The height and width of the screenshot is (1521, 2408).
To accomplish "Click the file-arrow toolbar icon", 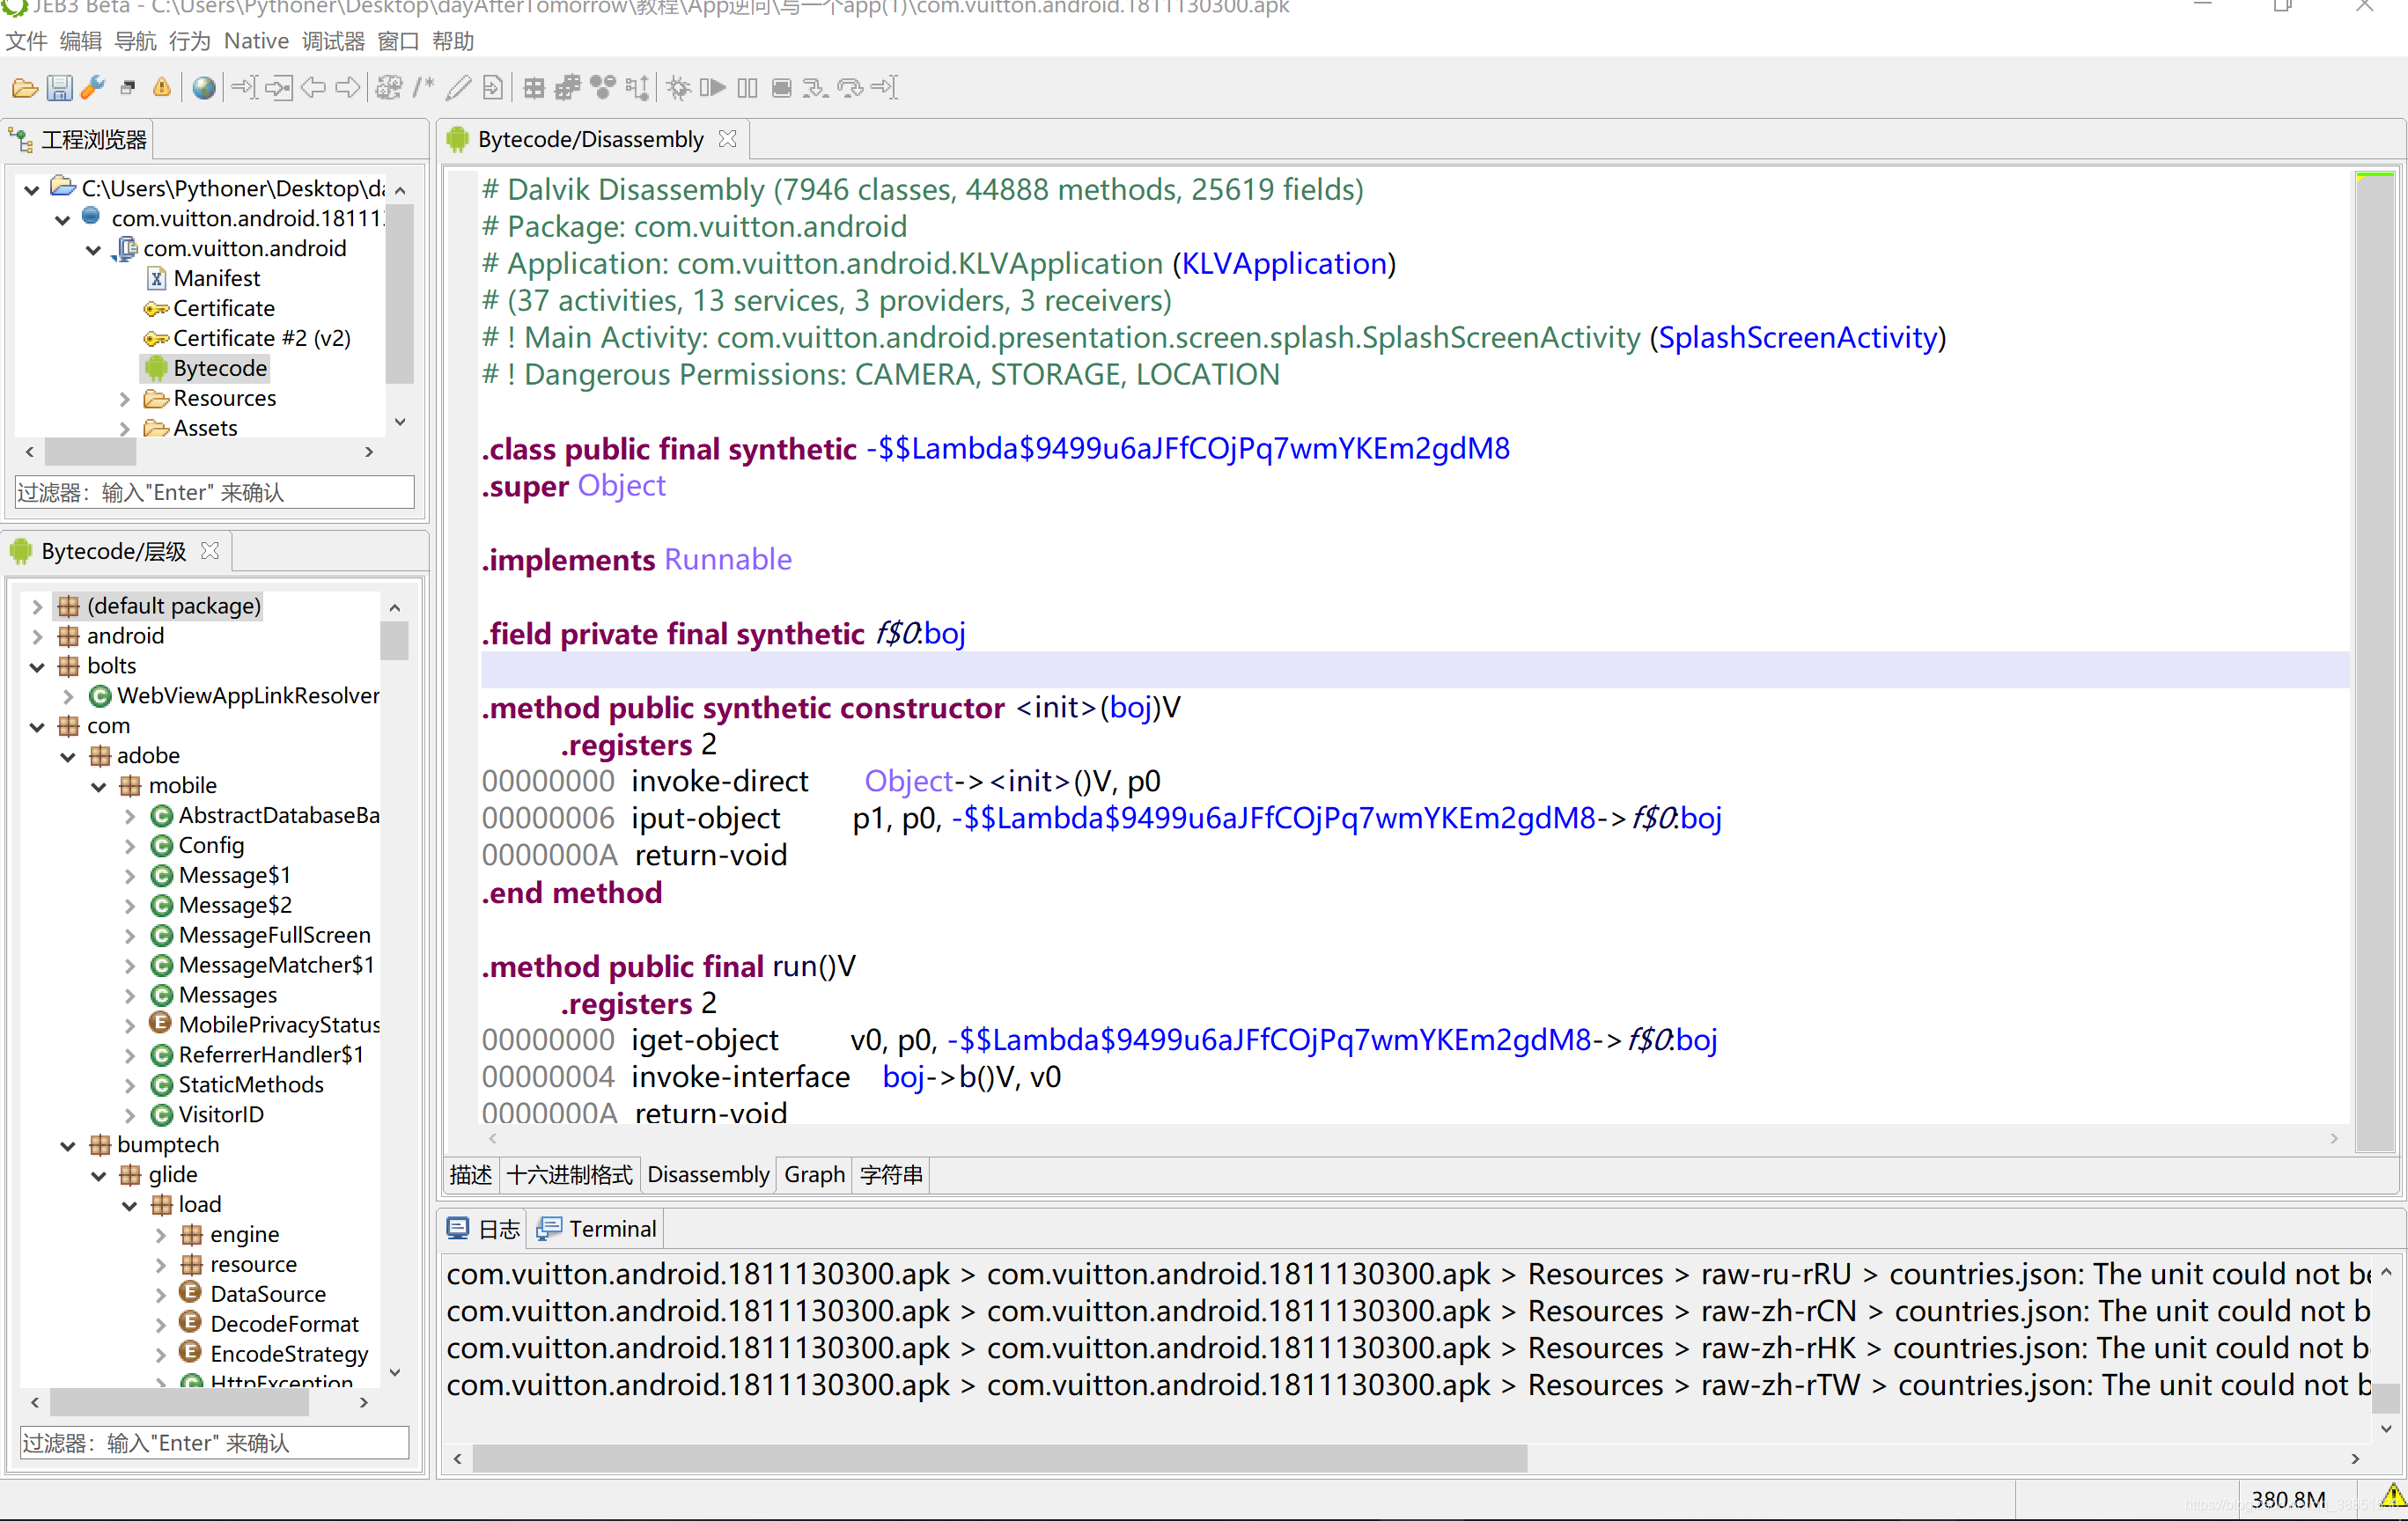I will pos(493,88).
